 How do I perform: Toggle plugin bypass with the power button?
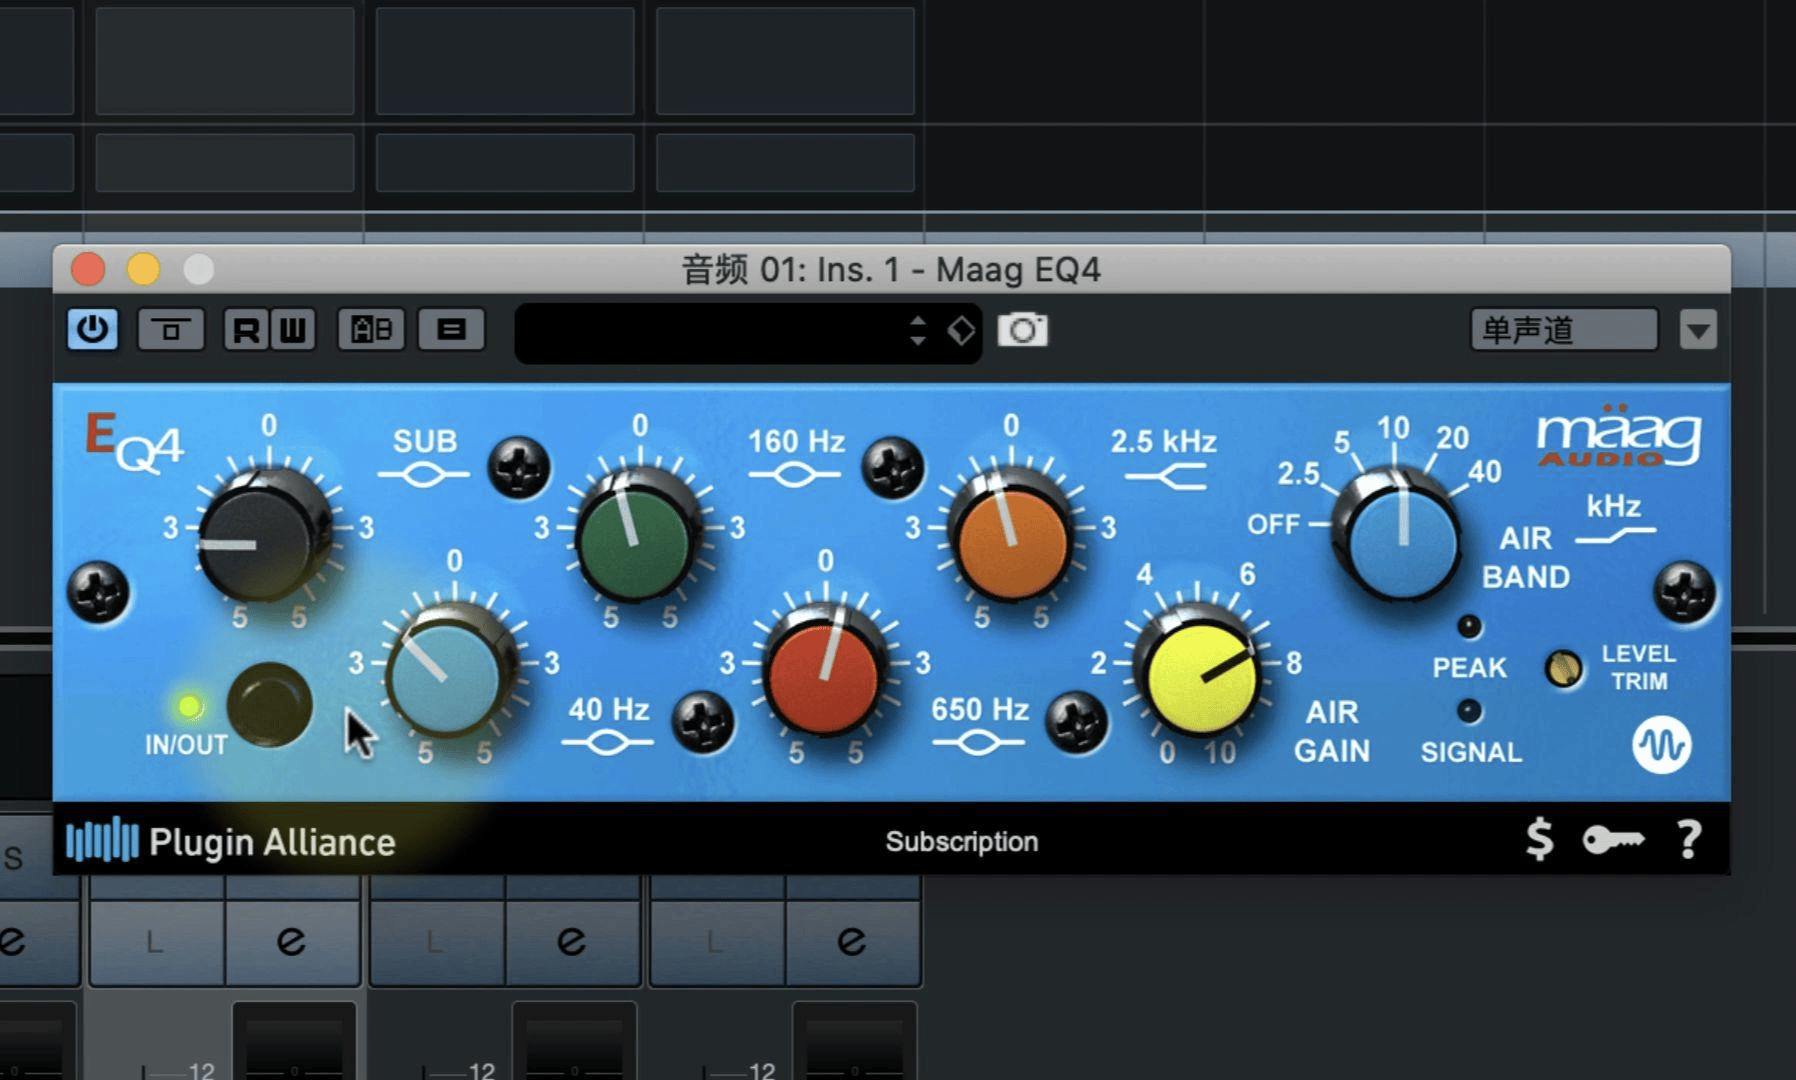[91, 329]
